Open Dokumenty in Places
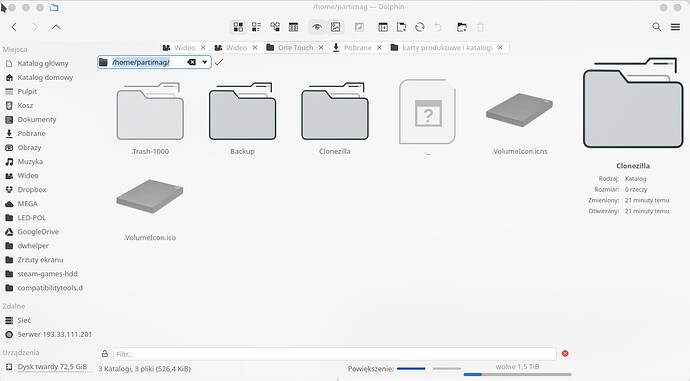The image size is (690, 381). (x=37, y=120)
